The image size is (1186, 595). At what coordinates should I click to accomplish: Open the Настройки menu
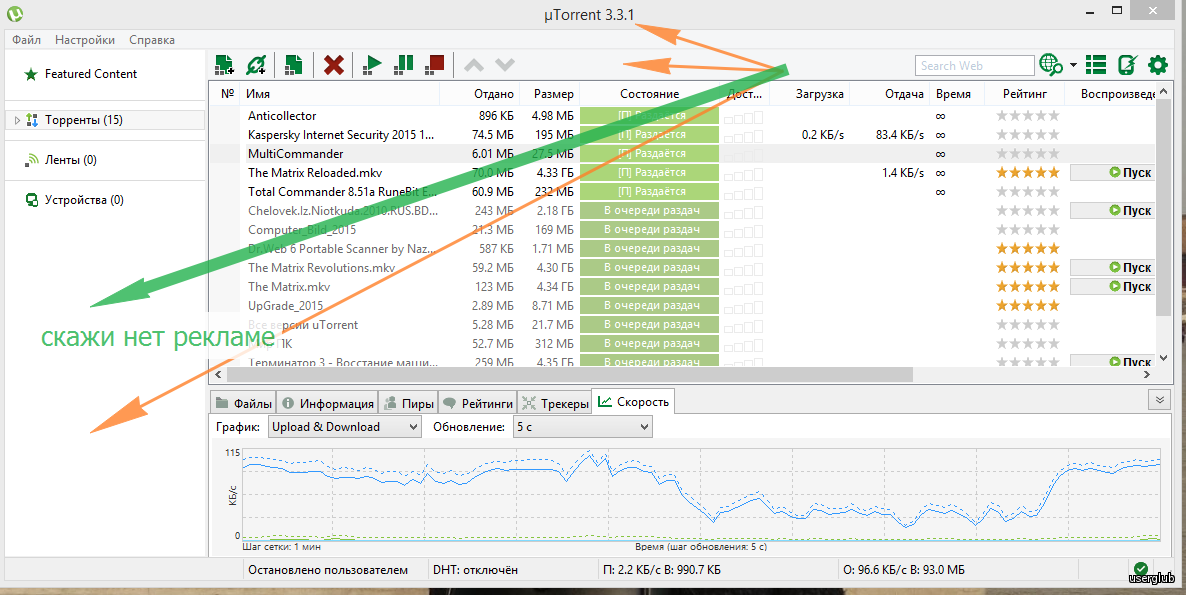point(85,40)
